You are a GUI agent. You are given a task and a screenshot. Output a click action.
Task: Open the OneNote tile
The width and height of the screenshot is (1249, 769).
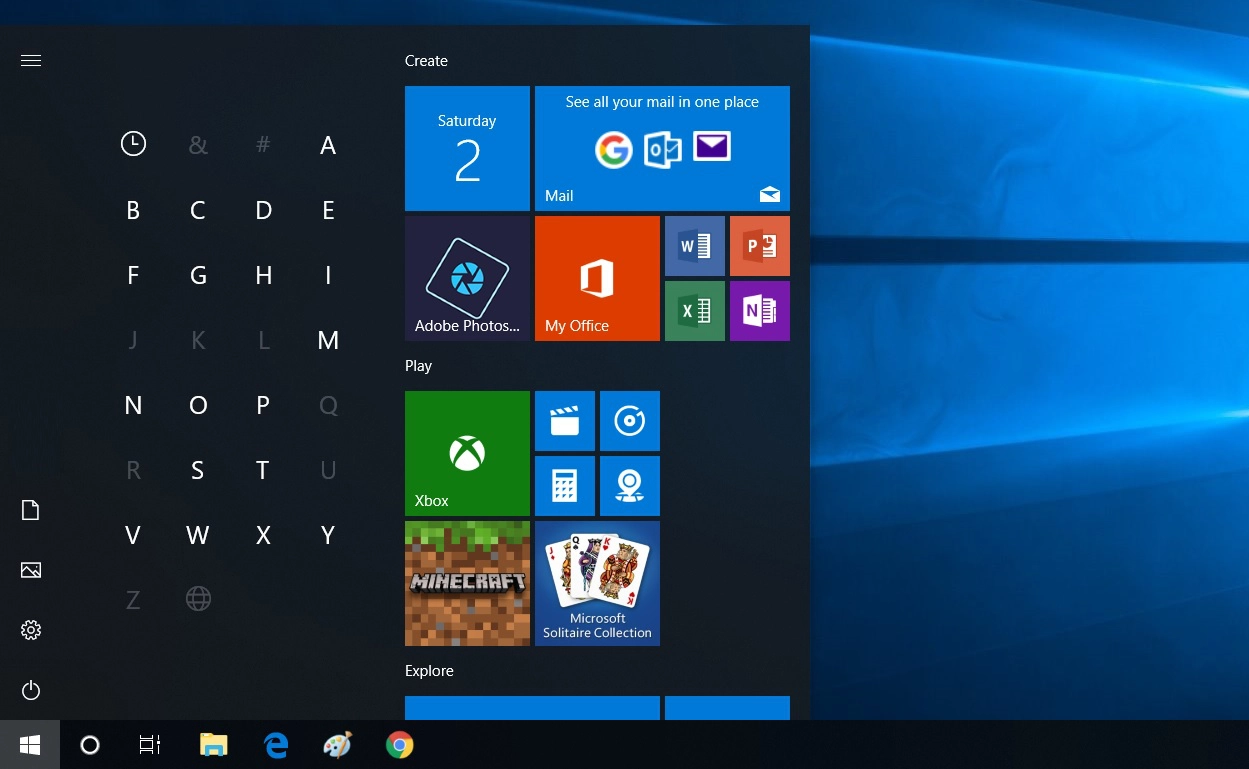(759, 311)
